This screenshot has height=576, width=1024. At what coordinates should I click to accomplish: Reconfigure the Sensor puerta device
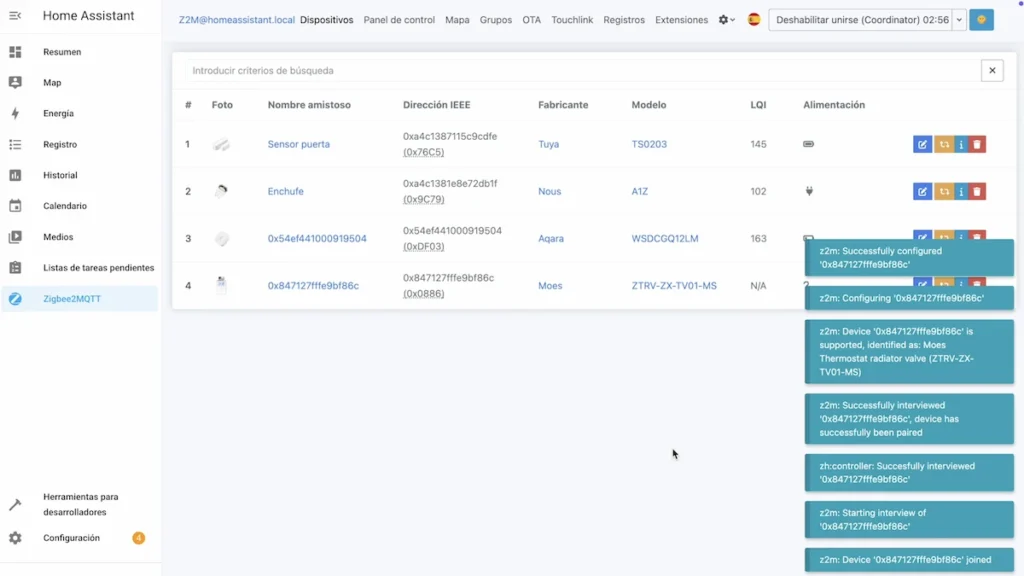click(x=944, y=144)
